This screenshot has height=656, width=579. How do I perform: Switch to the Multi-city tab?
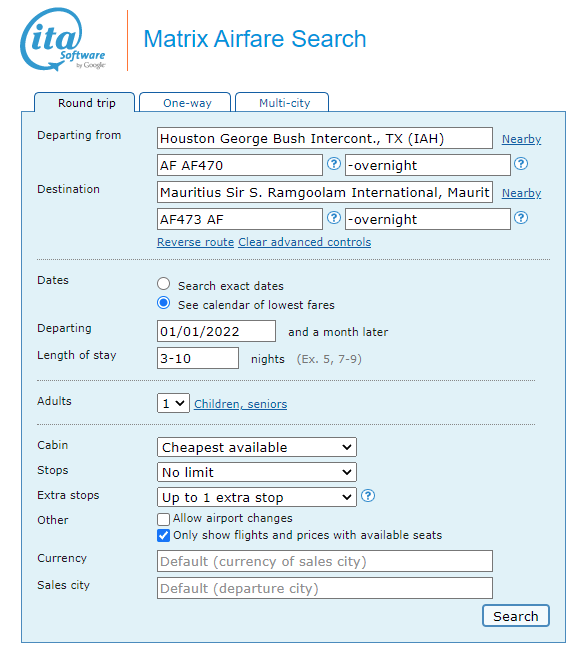pyautogui.click(x=282, y=102)
